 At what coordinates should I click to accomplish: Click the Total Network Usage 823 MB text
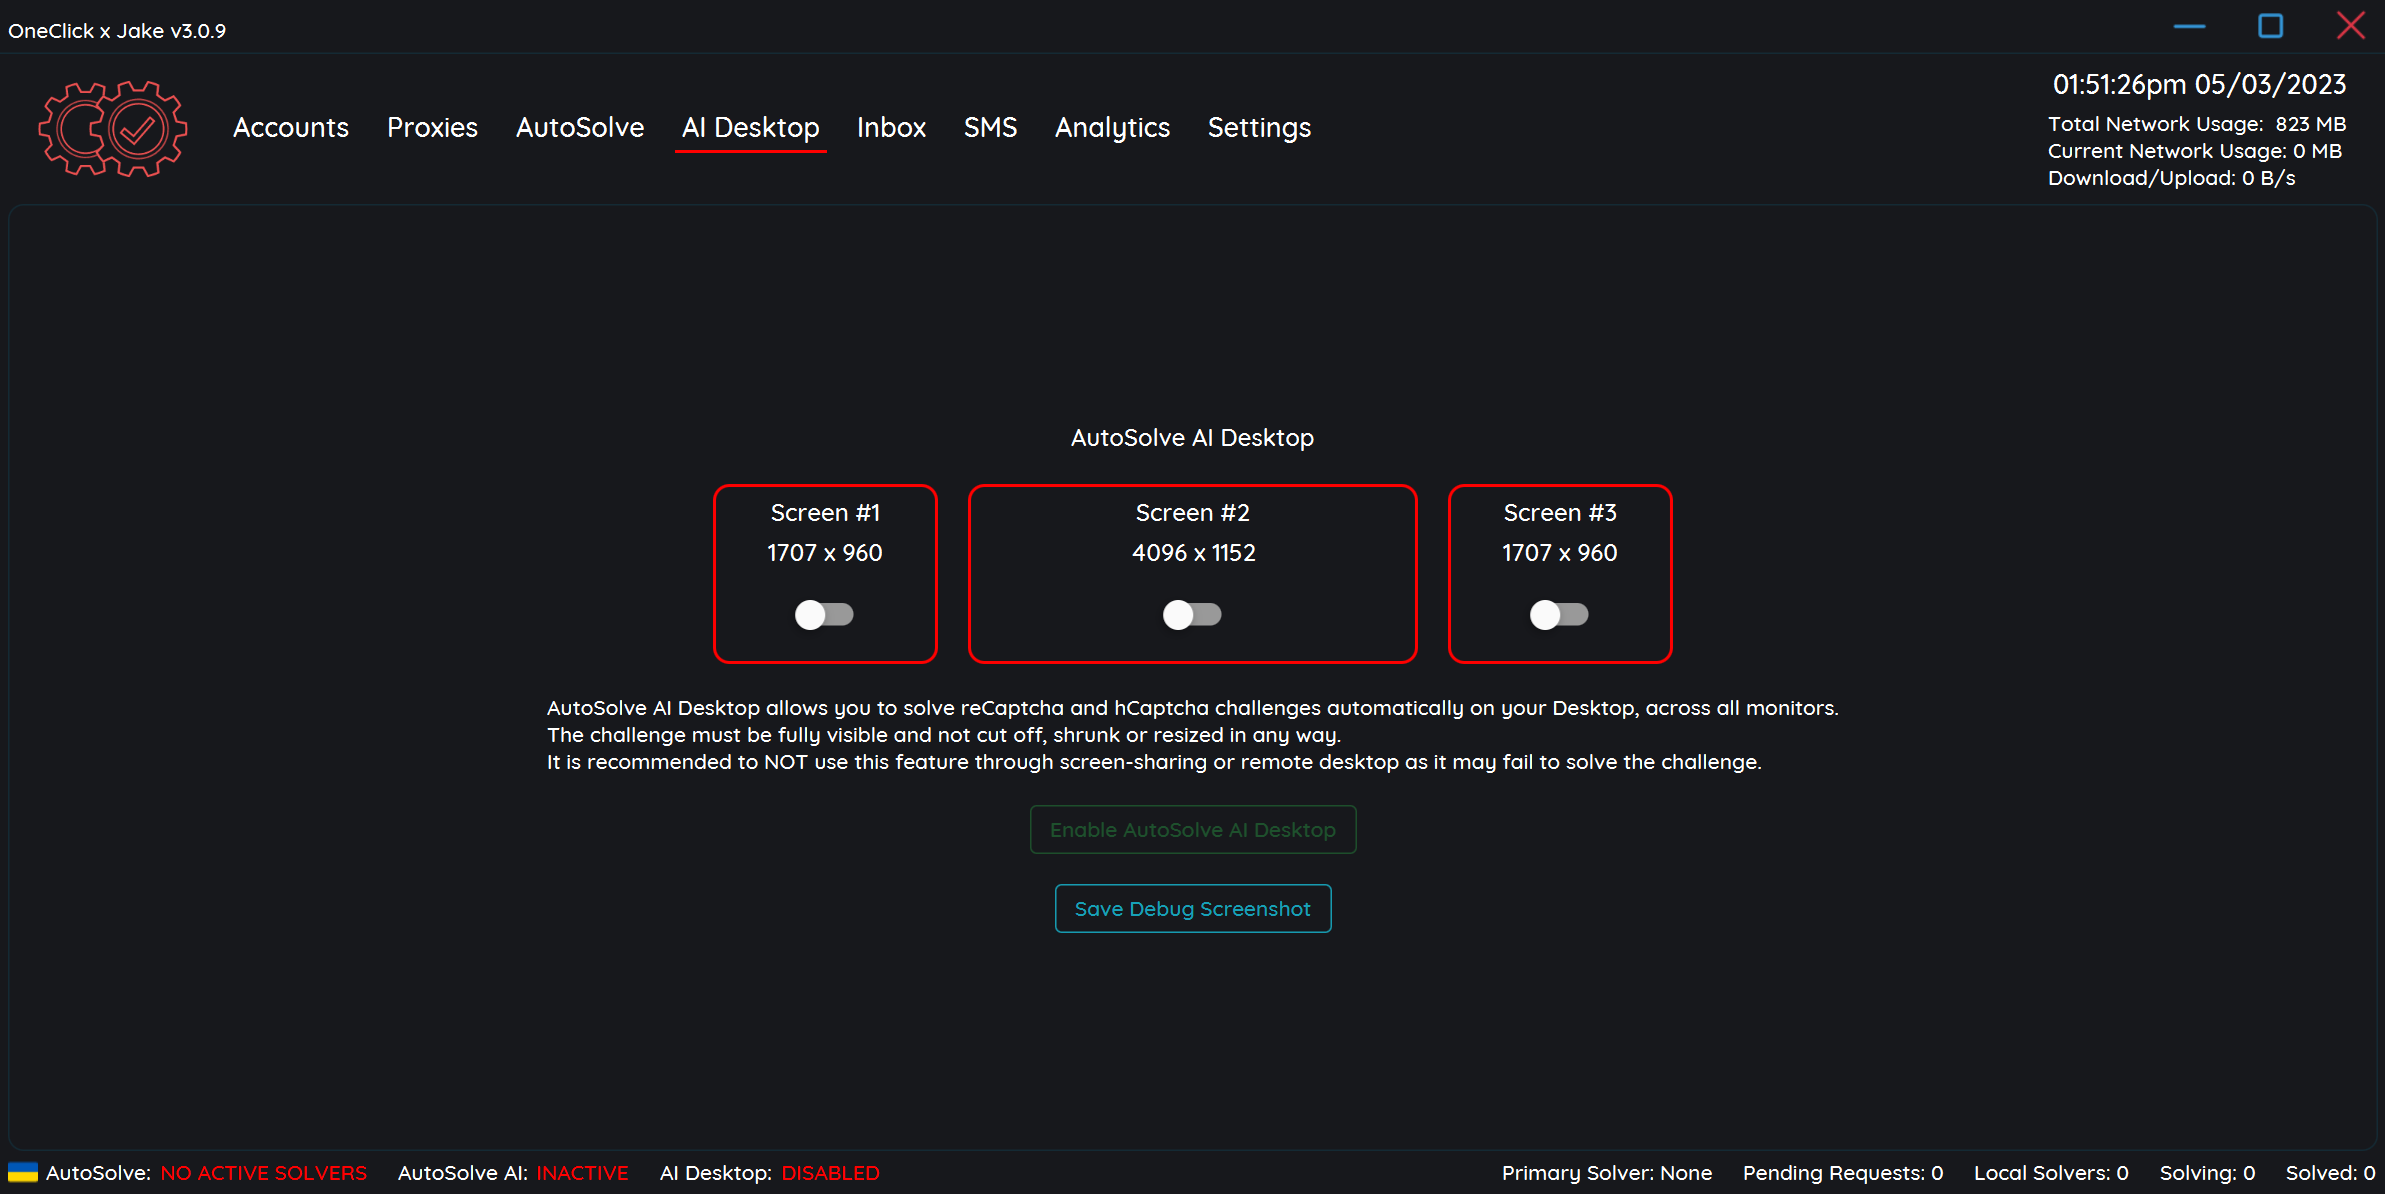(x=2197, y=124)
